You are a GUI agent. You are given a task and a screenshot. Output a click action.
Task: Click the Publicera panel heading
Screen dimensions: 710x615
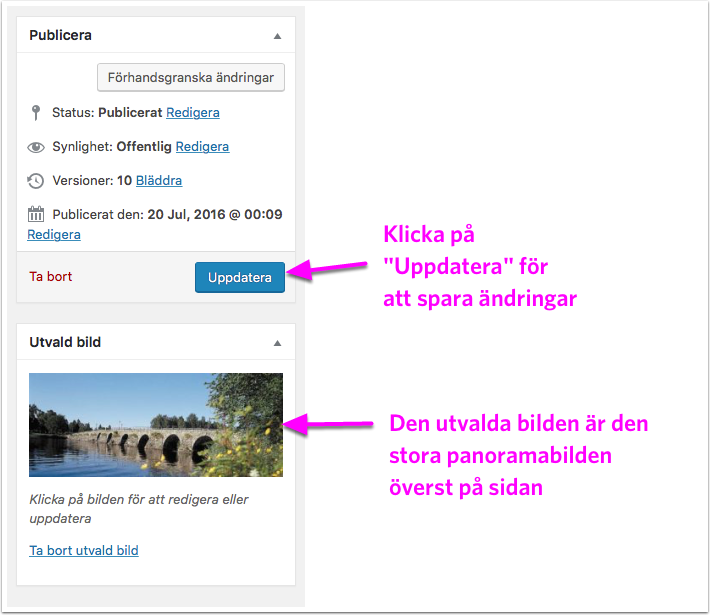coord(60,35)
